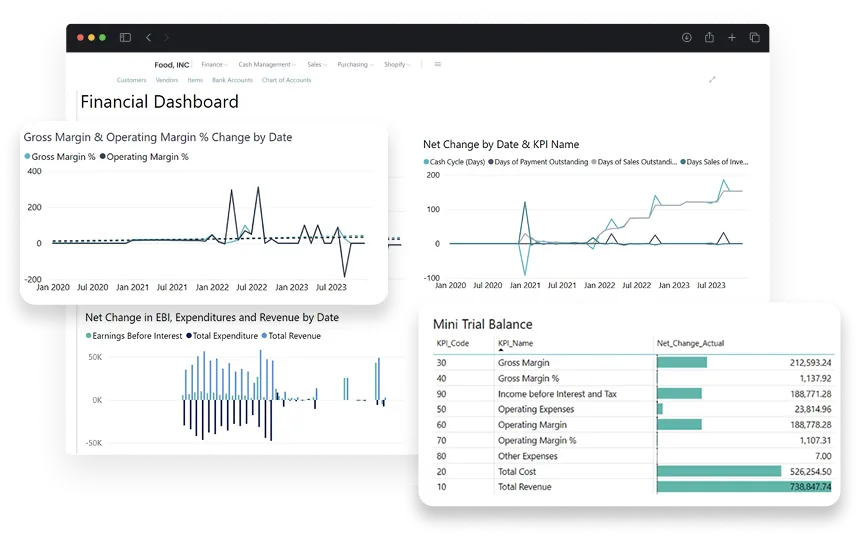Open the Purchasing dropdown menu
The width and height of the screenshot is (860, 537).
(354, 64)
